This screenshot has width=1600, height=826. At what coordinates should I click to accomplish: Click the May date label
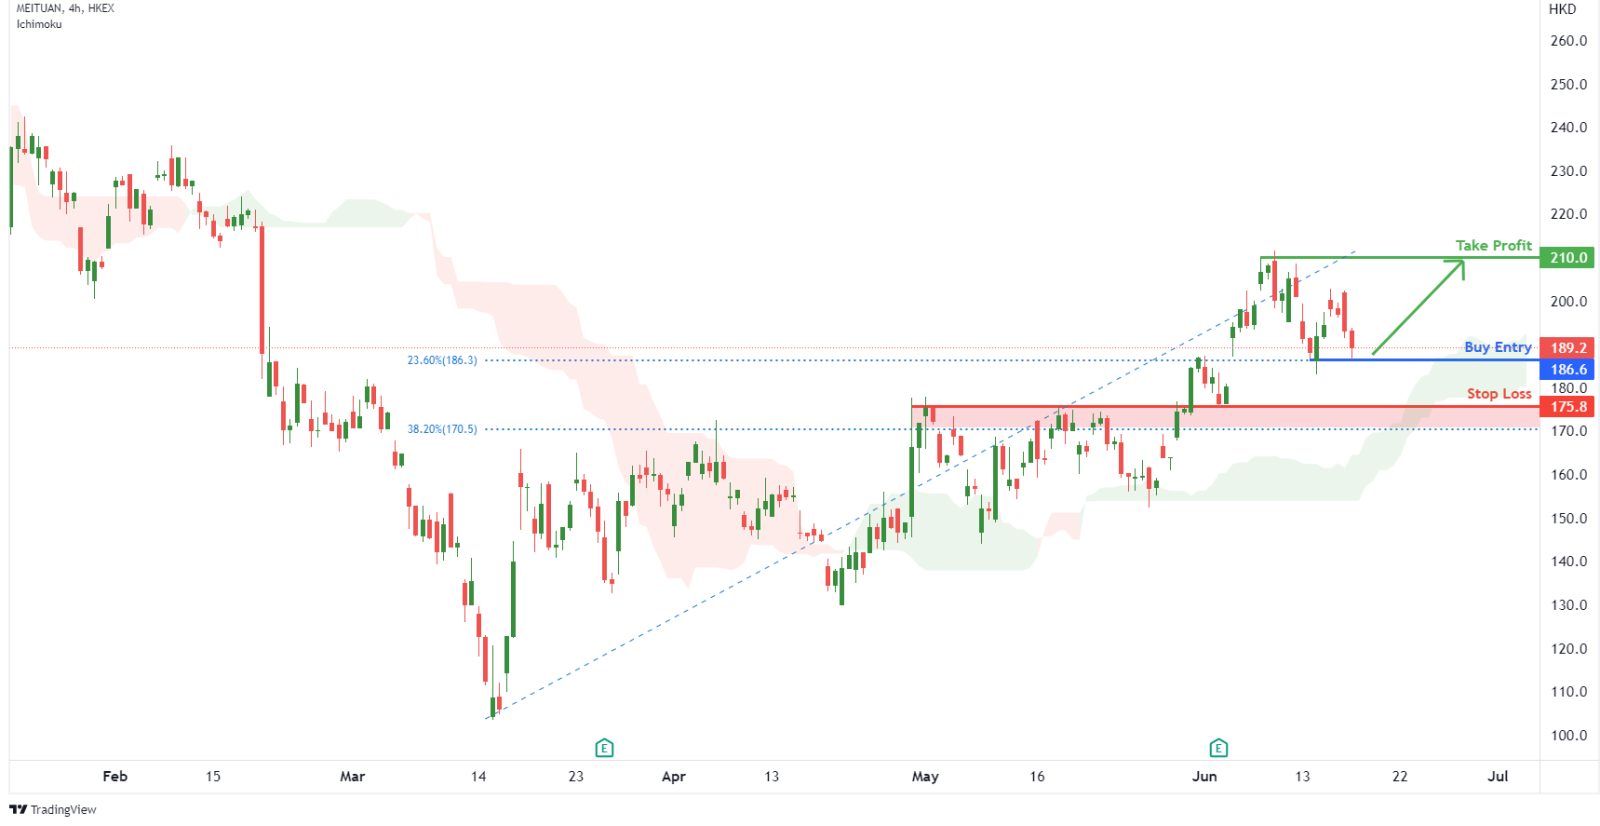925,776
